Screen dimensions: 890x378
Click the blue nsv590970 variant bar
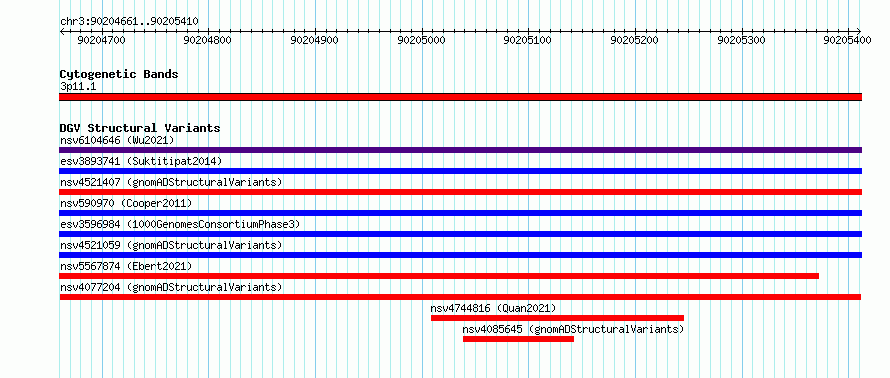click(x=460, y=213)
